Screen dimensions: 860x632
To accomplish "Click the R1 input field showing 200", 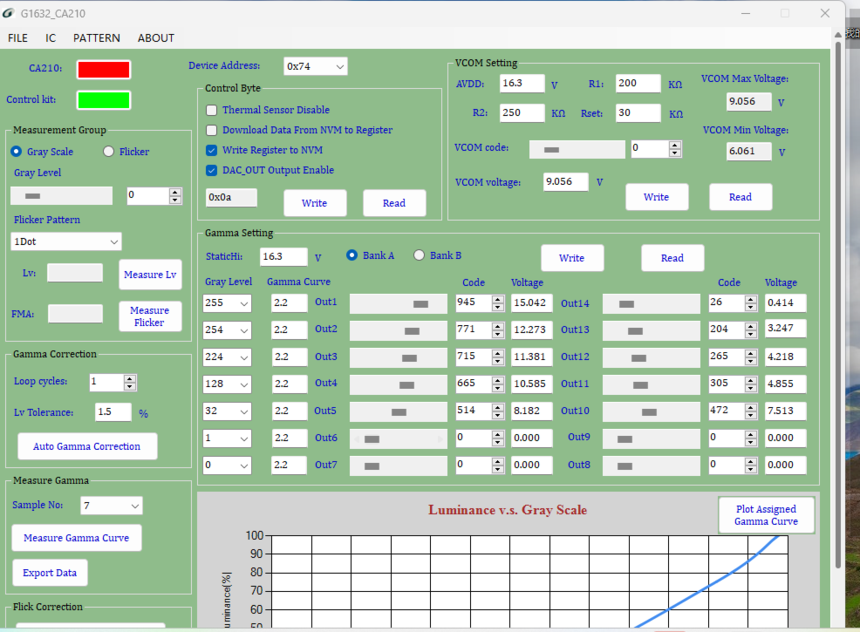I will click(x=638, y=83).
